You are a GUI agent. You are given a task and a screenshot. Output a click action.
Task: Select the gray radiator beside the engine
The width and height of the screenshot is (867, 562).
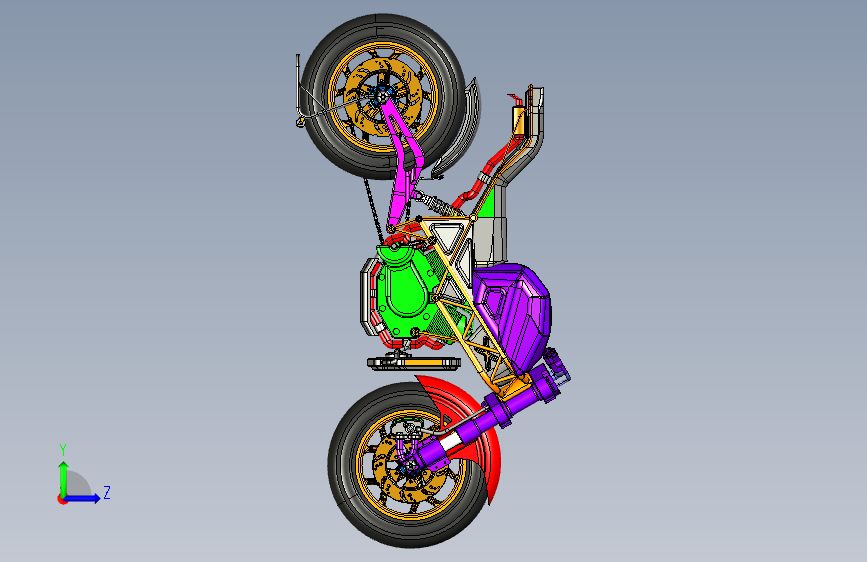[368, 298]
